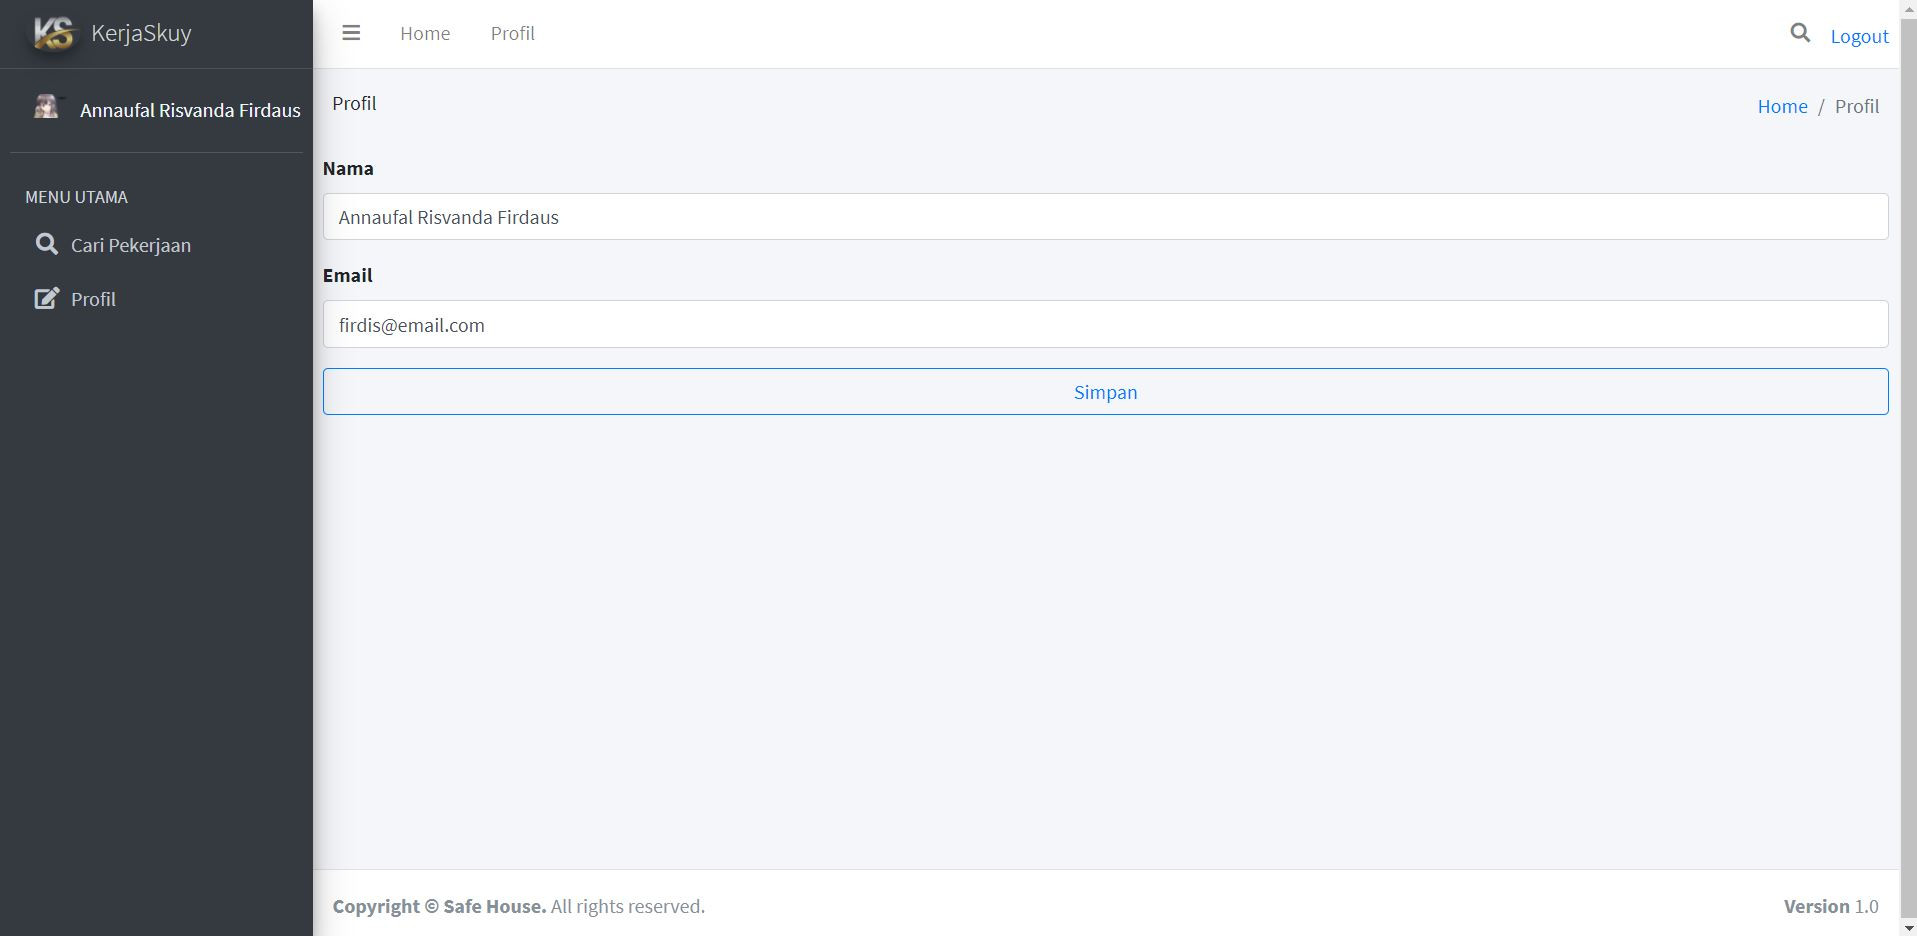Click the edit icon beside sidebar Profil
Screen dimensions: 1917x936
coord(46,298)
